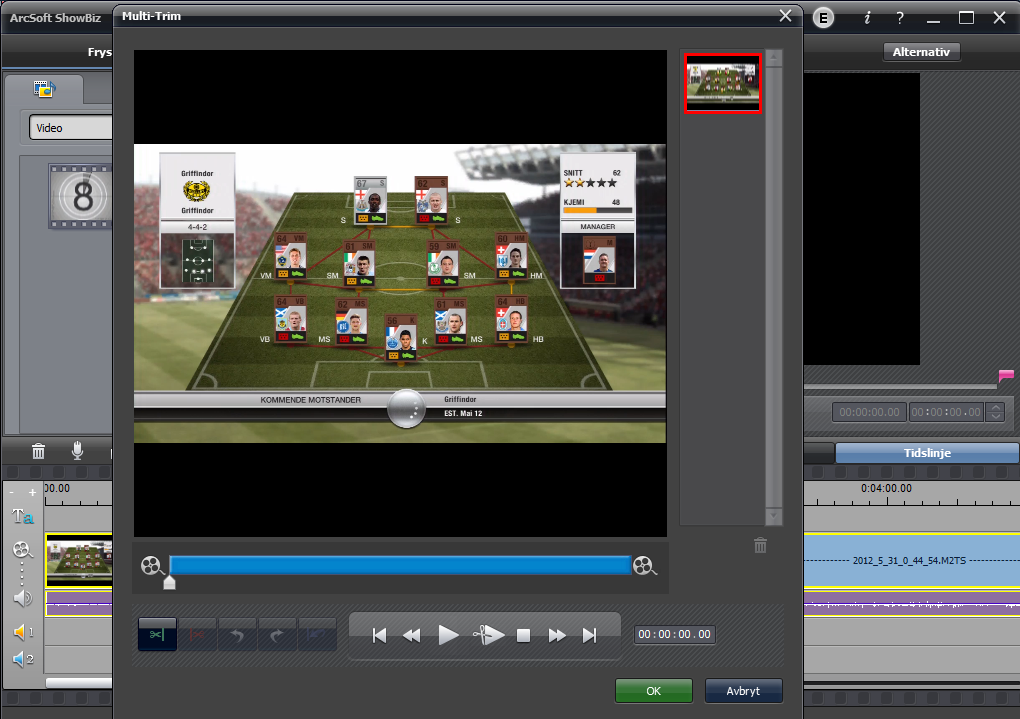Screen dimensions: 1020x719
Task: Open the Video type dropdown
Action: 70,128
